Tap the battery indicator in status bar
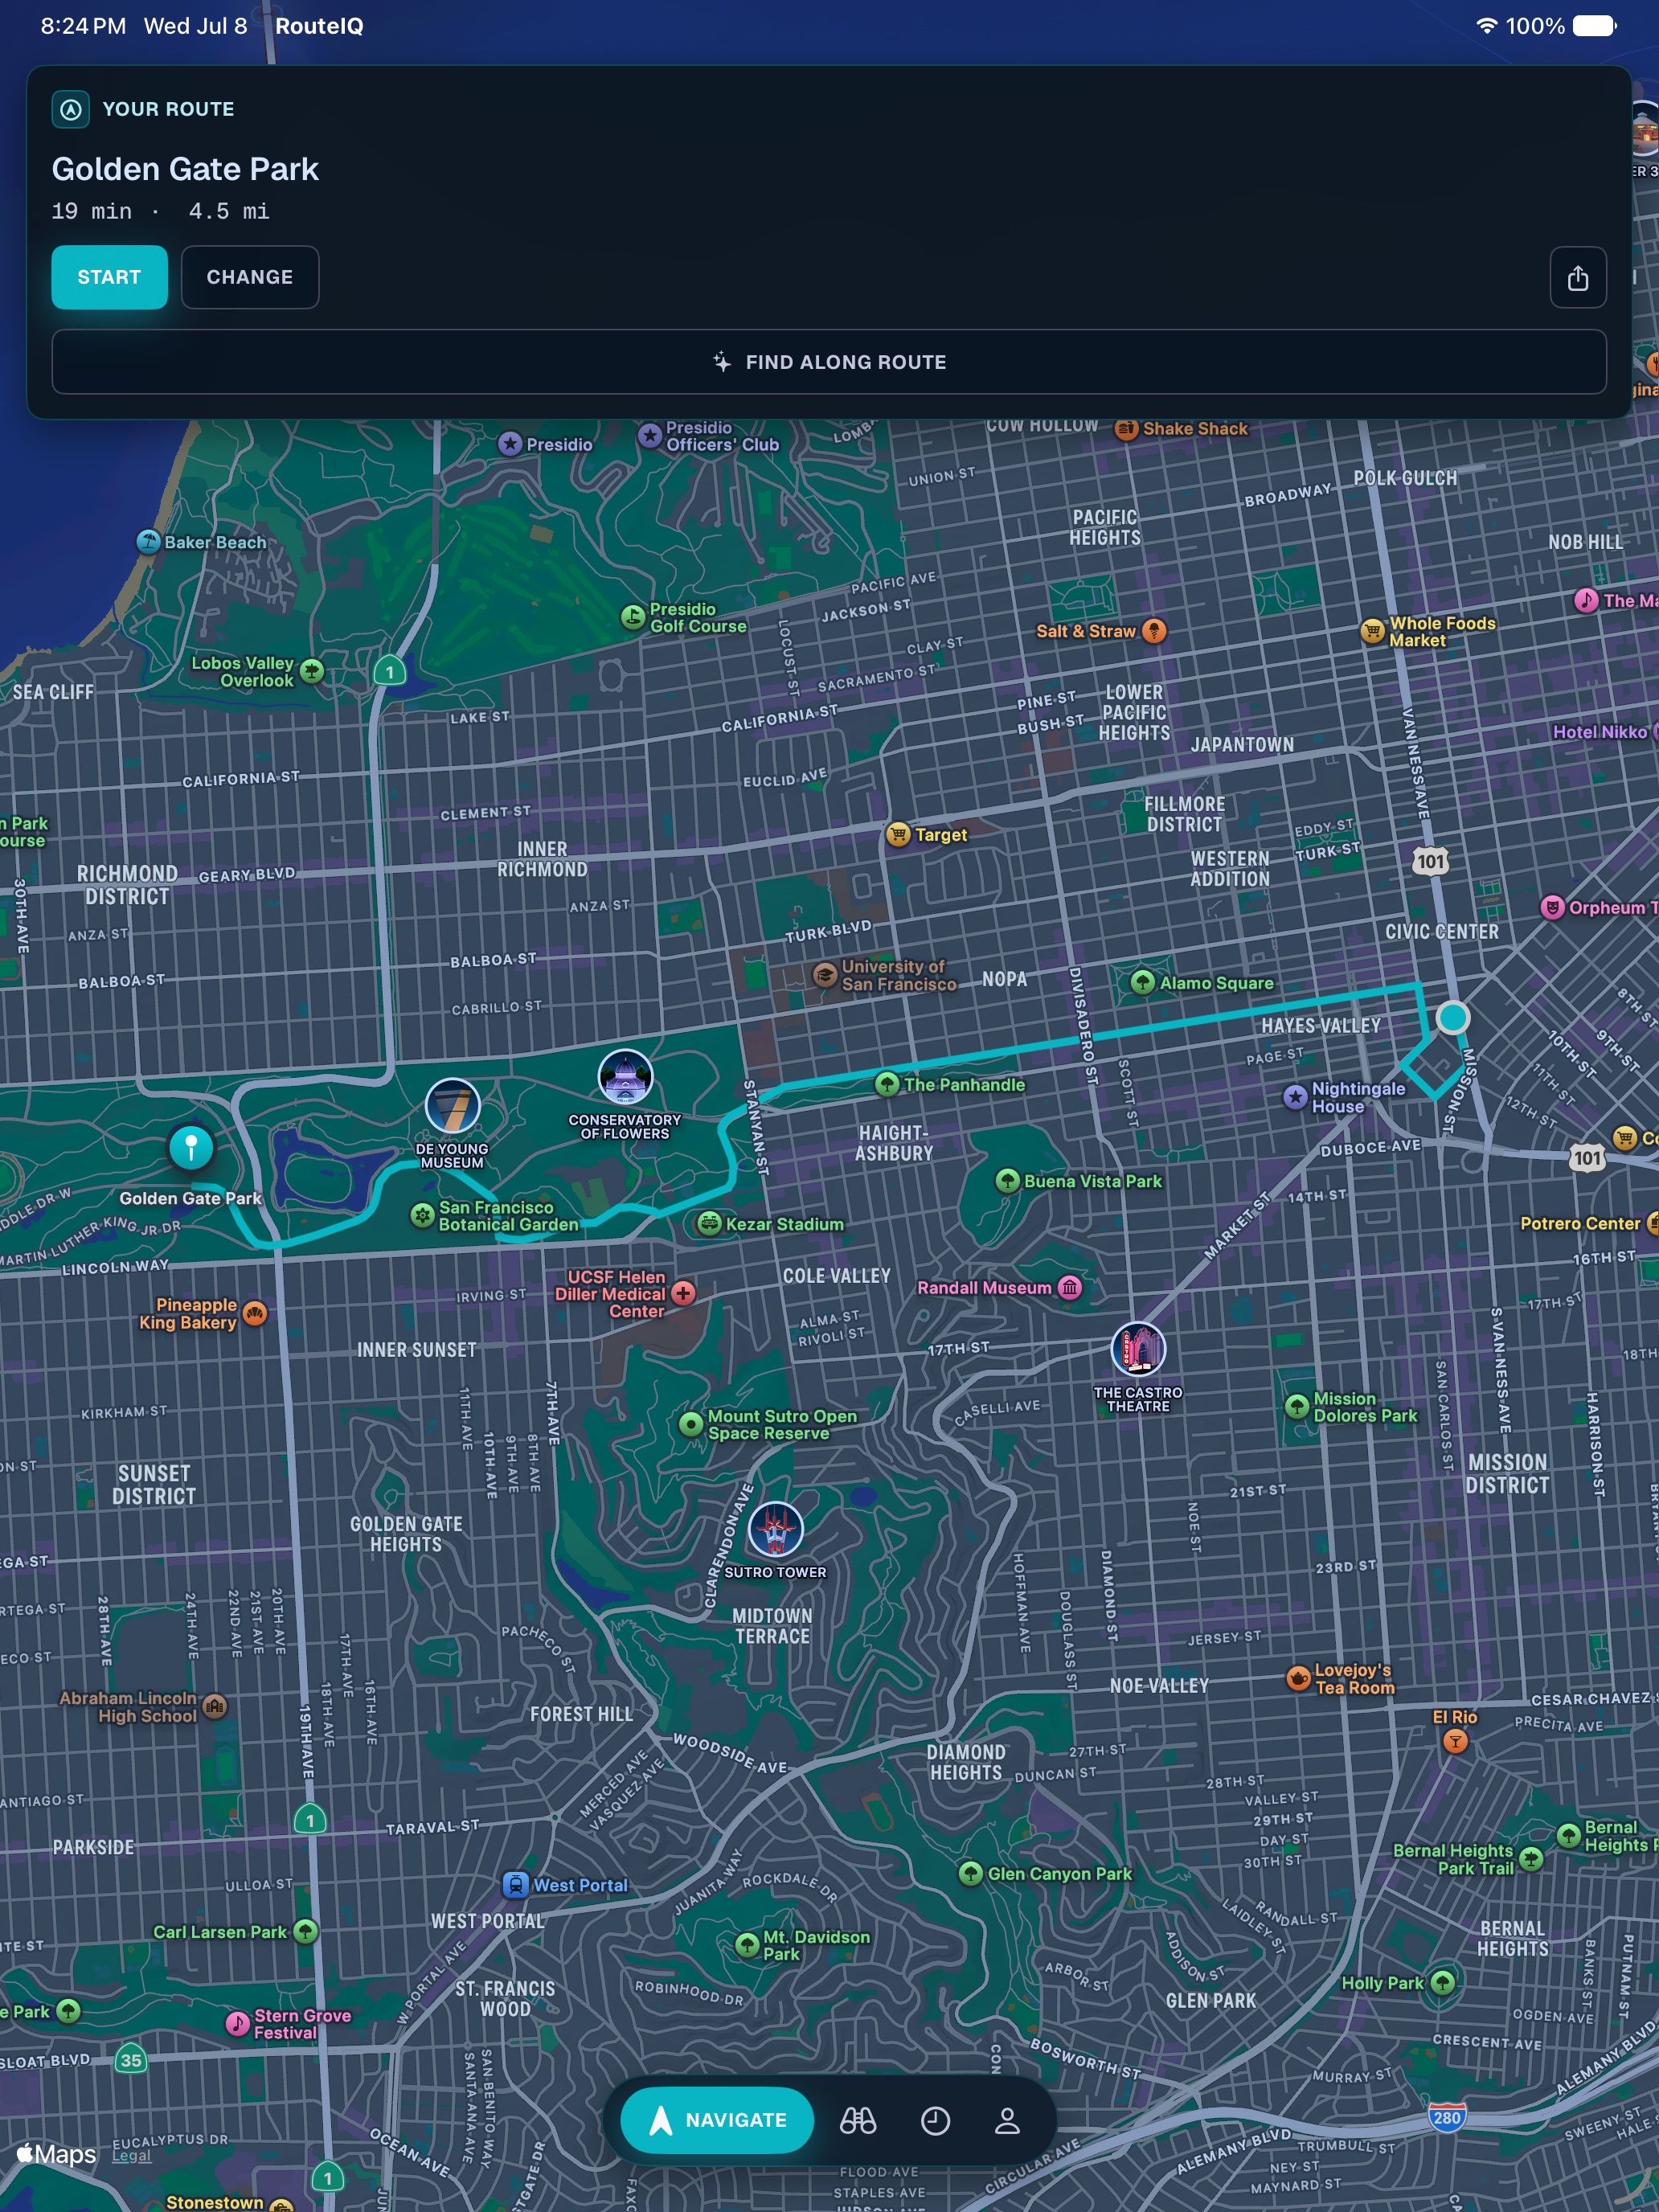This screenshot has width=1659, height=2212. coord(1594,26)
